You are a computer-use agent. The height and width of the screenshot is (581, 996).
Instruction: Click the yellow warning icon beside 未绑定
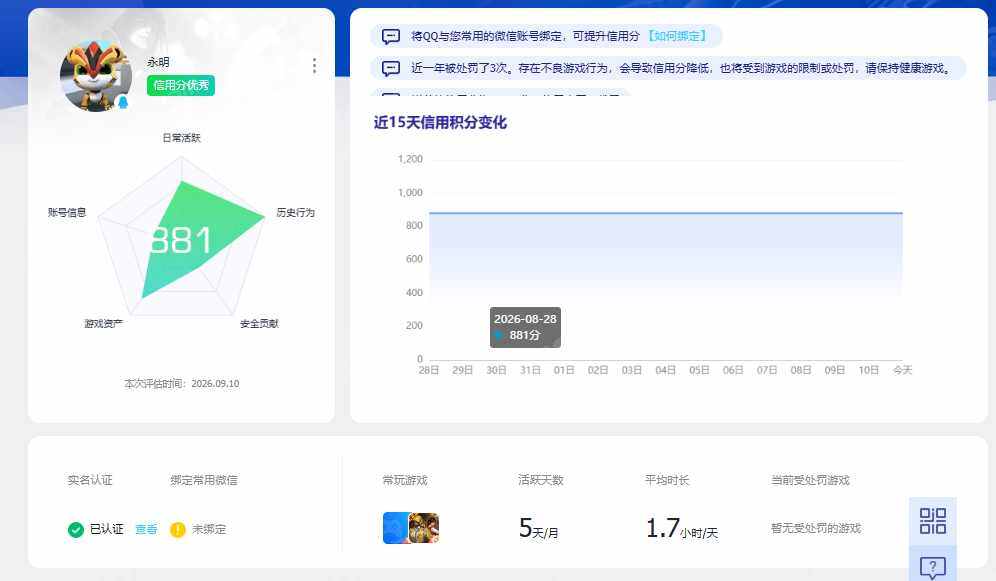coord(178,529)
